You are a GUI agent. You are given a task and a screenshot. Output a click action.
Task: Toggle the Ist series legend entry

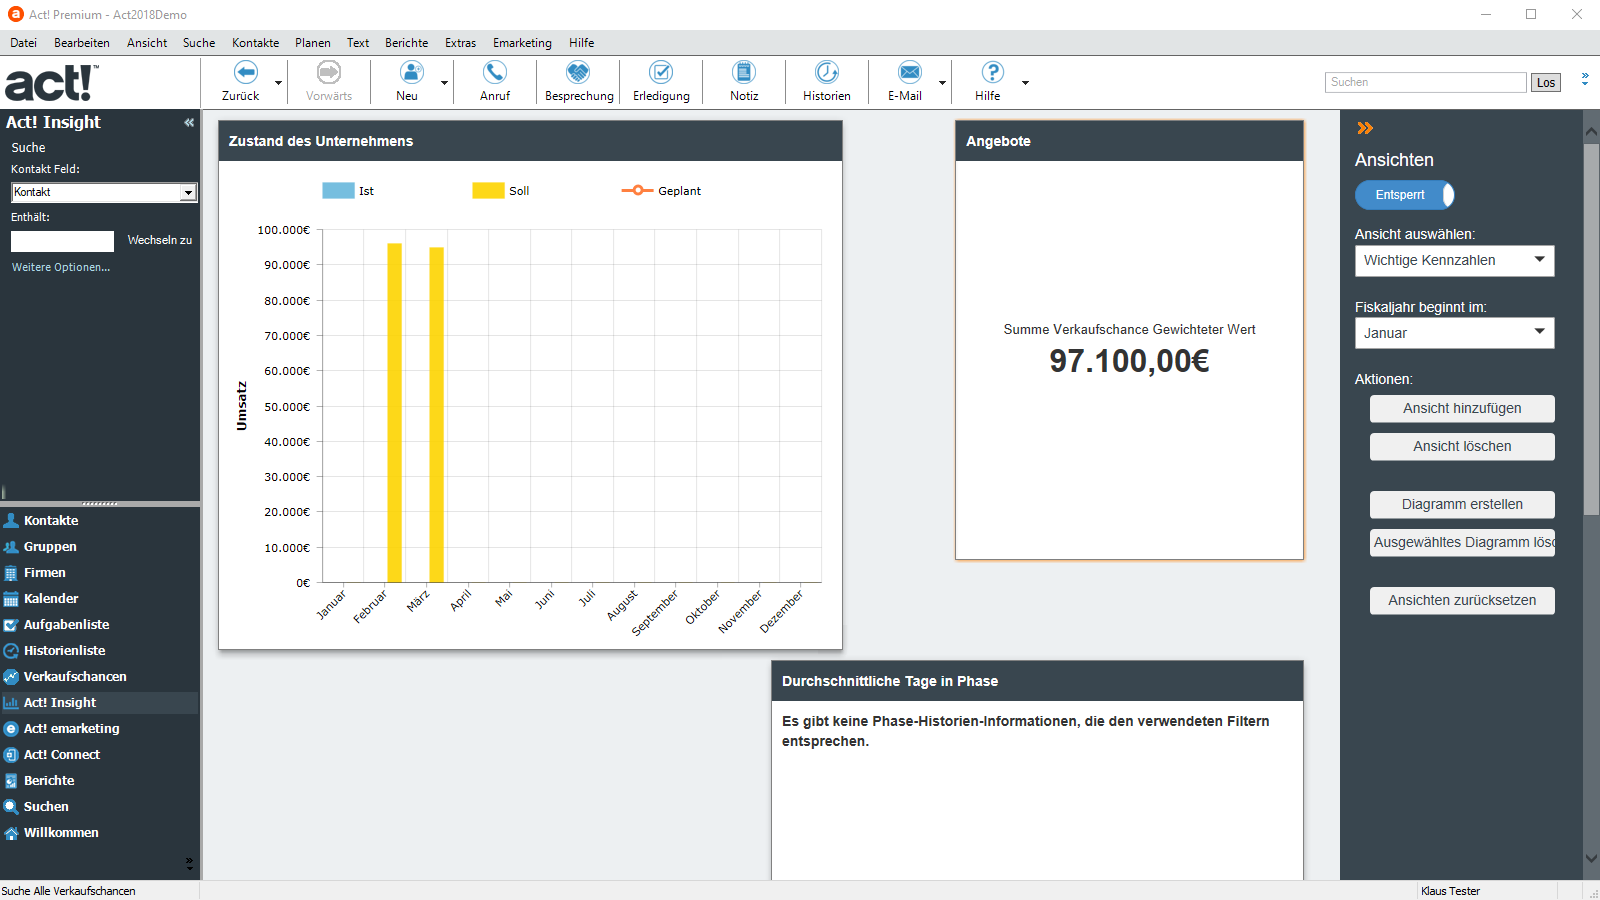click(339, 191)
